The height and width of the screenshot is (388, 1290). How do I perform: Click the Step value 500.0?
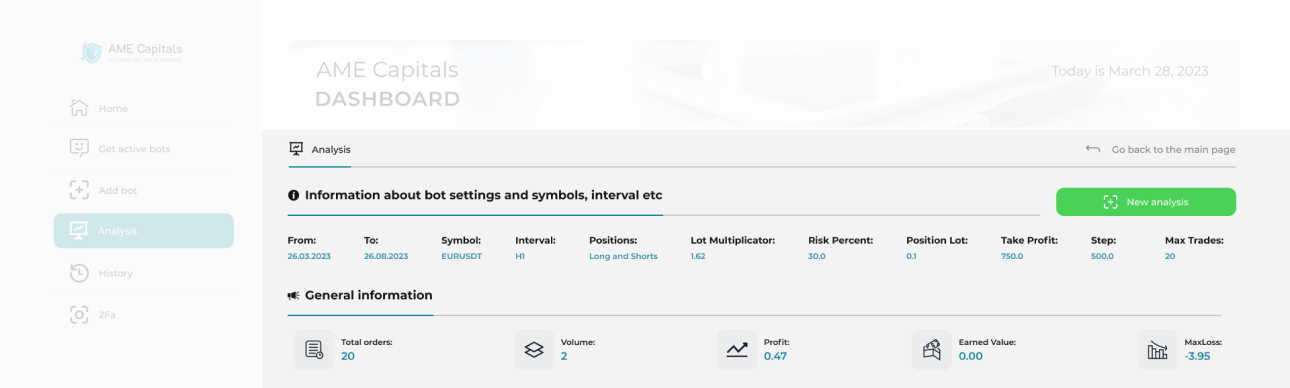pos(1102,256)
